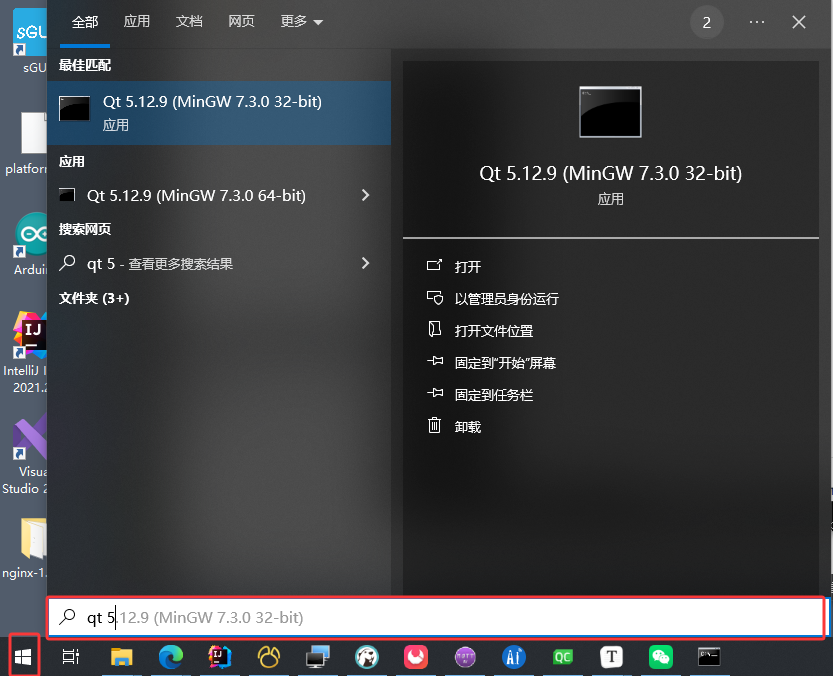Click 打开 to launch Qt
This screenshot has height=676, width=833.
pos(468,266)
